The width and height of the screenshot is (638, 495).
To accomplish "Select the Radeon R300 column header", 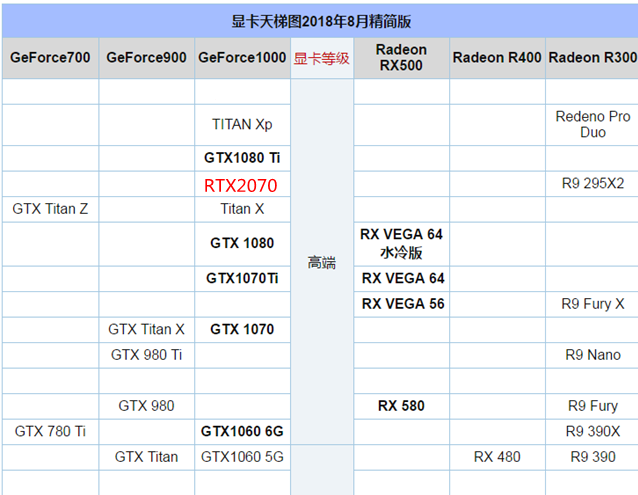I will coord(592,58).
